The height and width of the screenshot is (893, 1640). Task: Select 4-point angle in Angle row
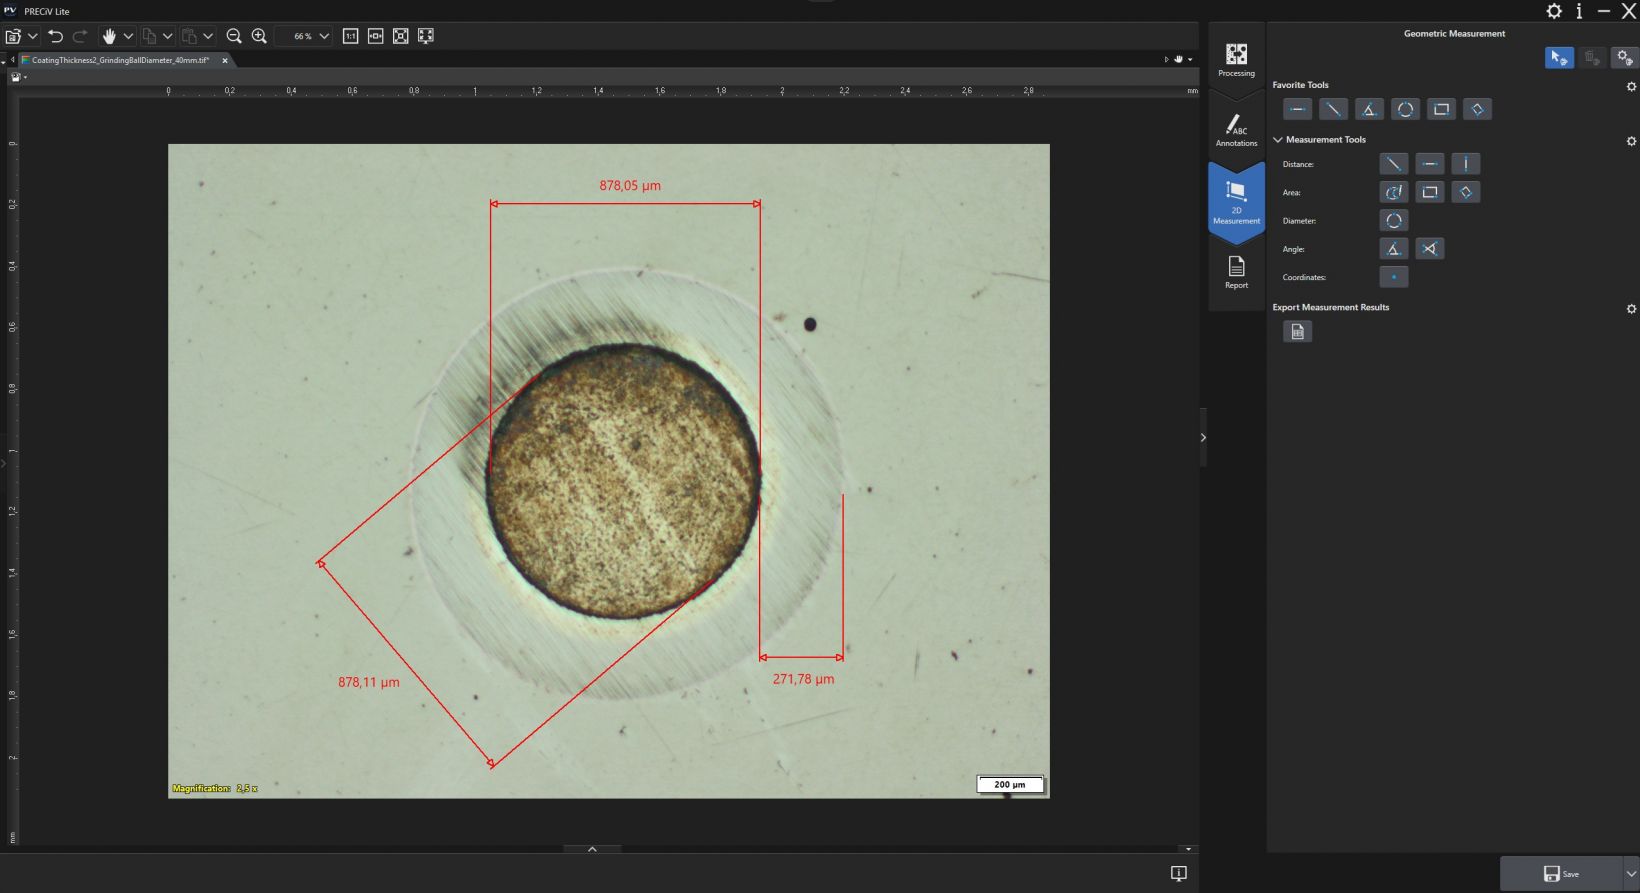click(1430, 249)
